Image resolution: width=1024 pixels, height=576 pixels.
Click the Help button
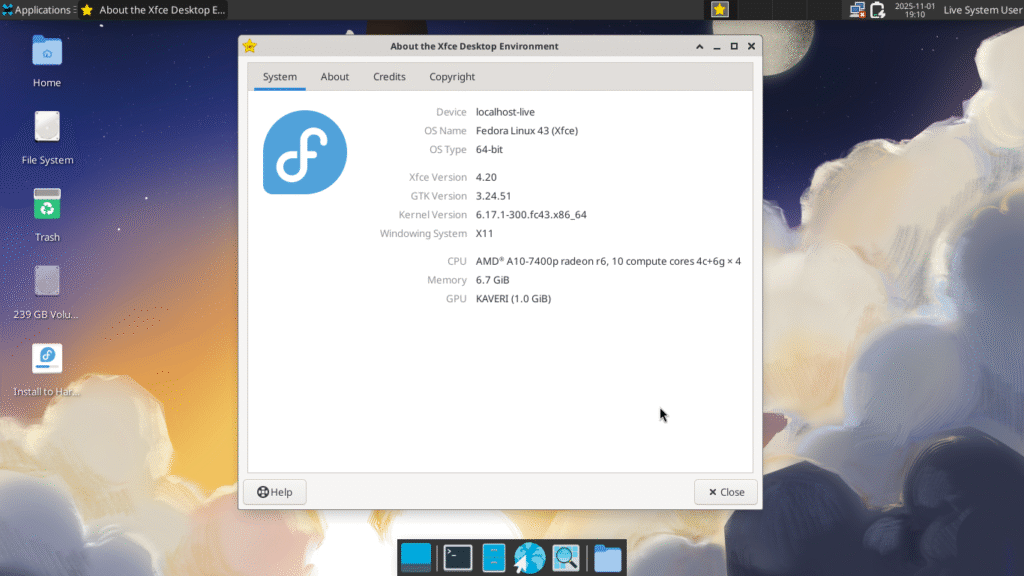[x=275, y=492]
